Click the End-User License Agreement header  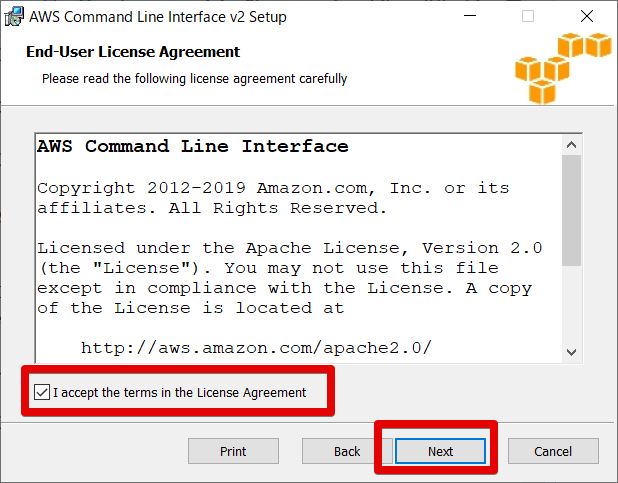point(133,52)
